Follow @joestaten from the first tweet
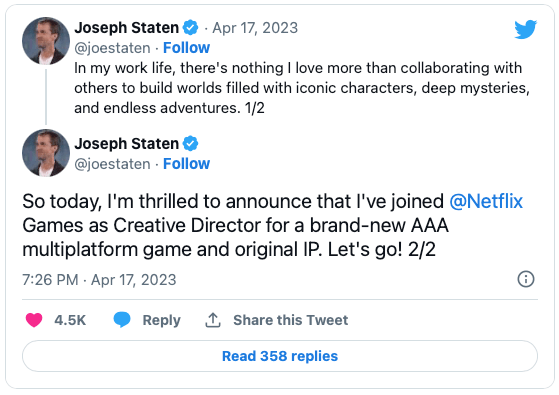This screenshot has width=559, height=395. (x=186, y=48)
